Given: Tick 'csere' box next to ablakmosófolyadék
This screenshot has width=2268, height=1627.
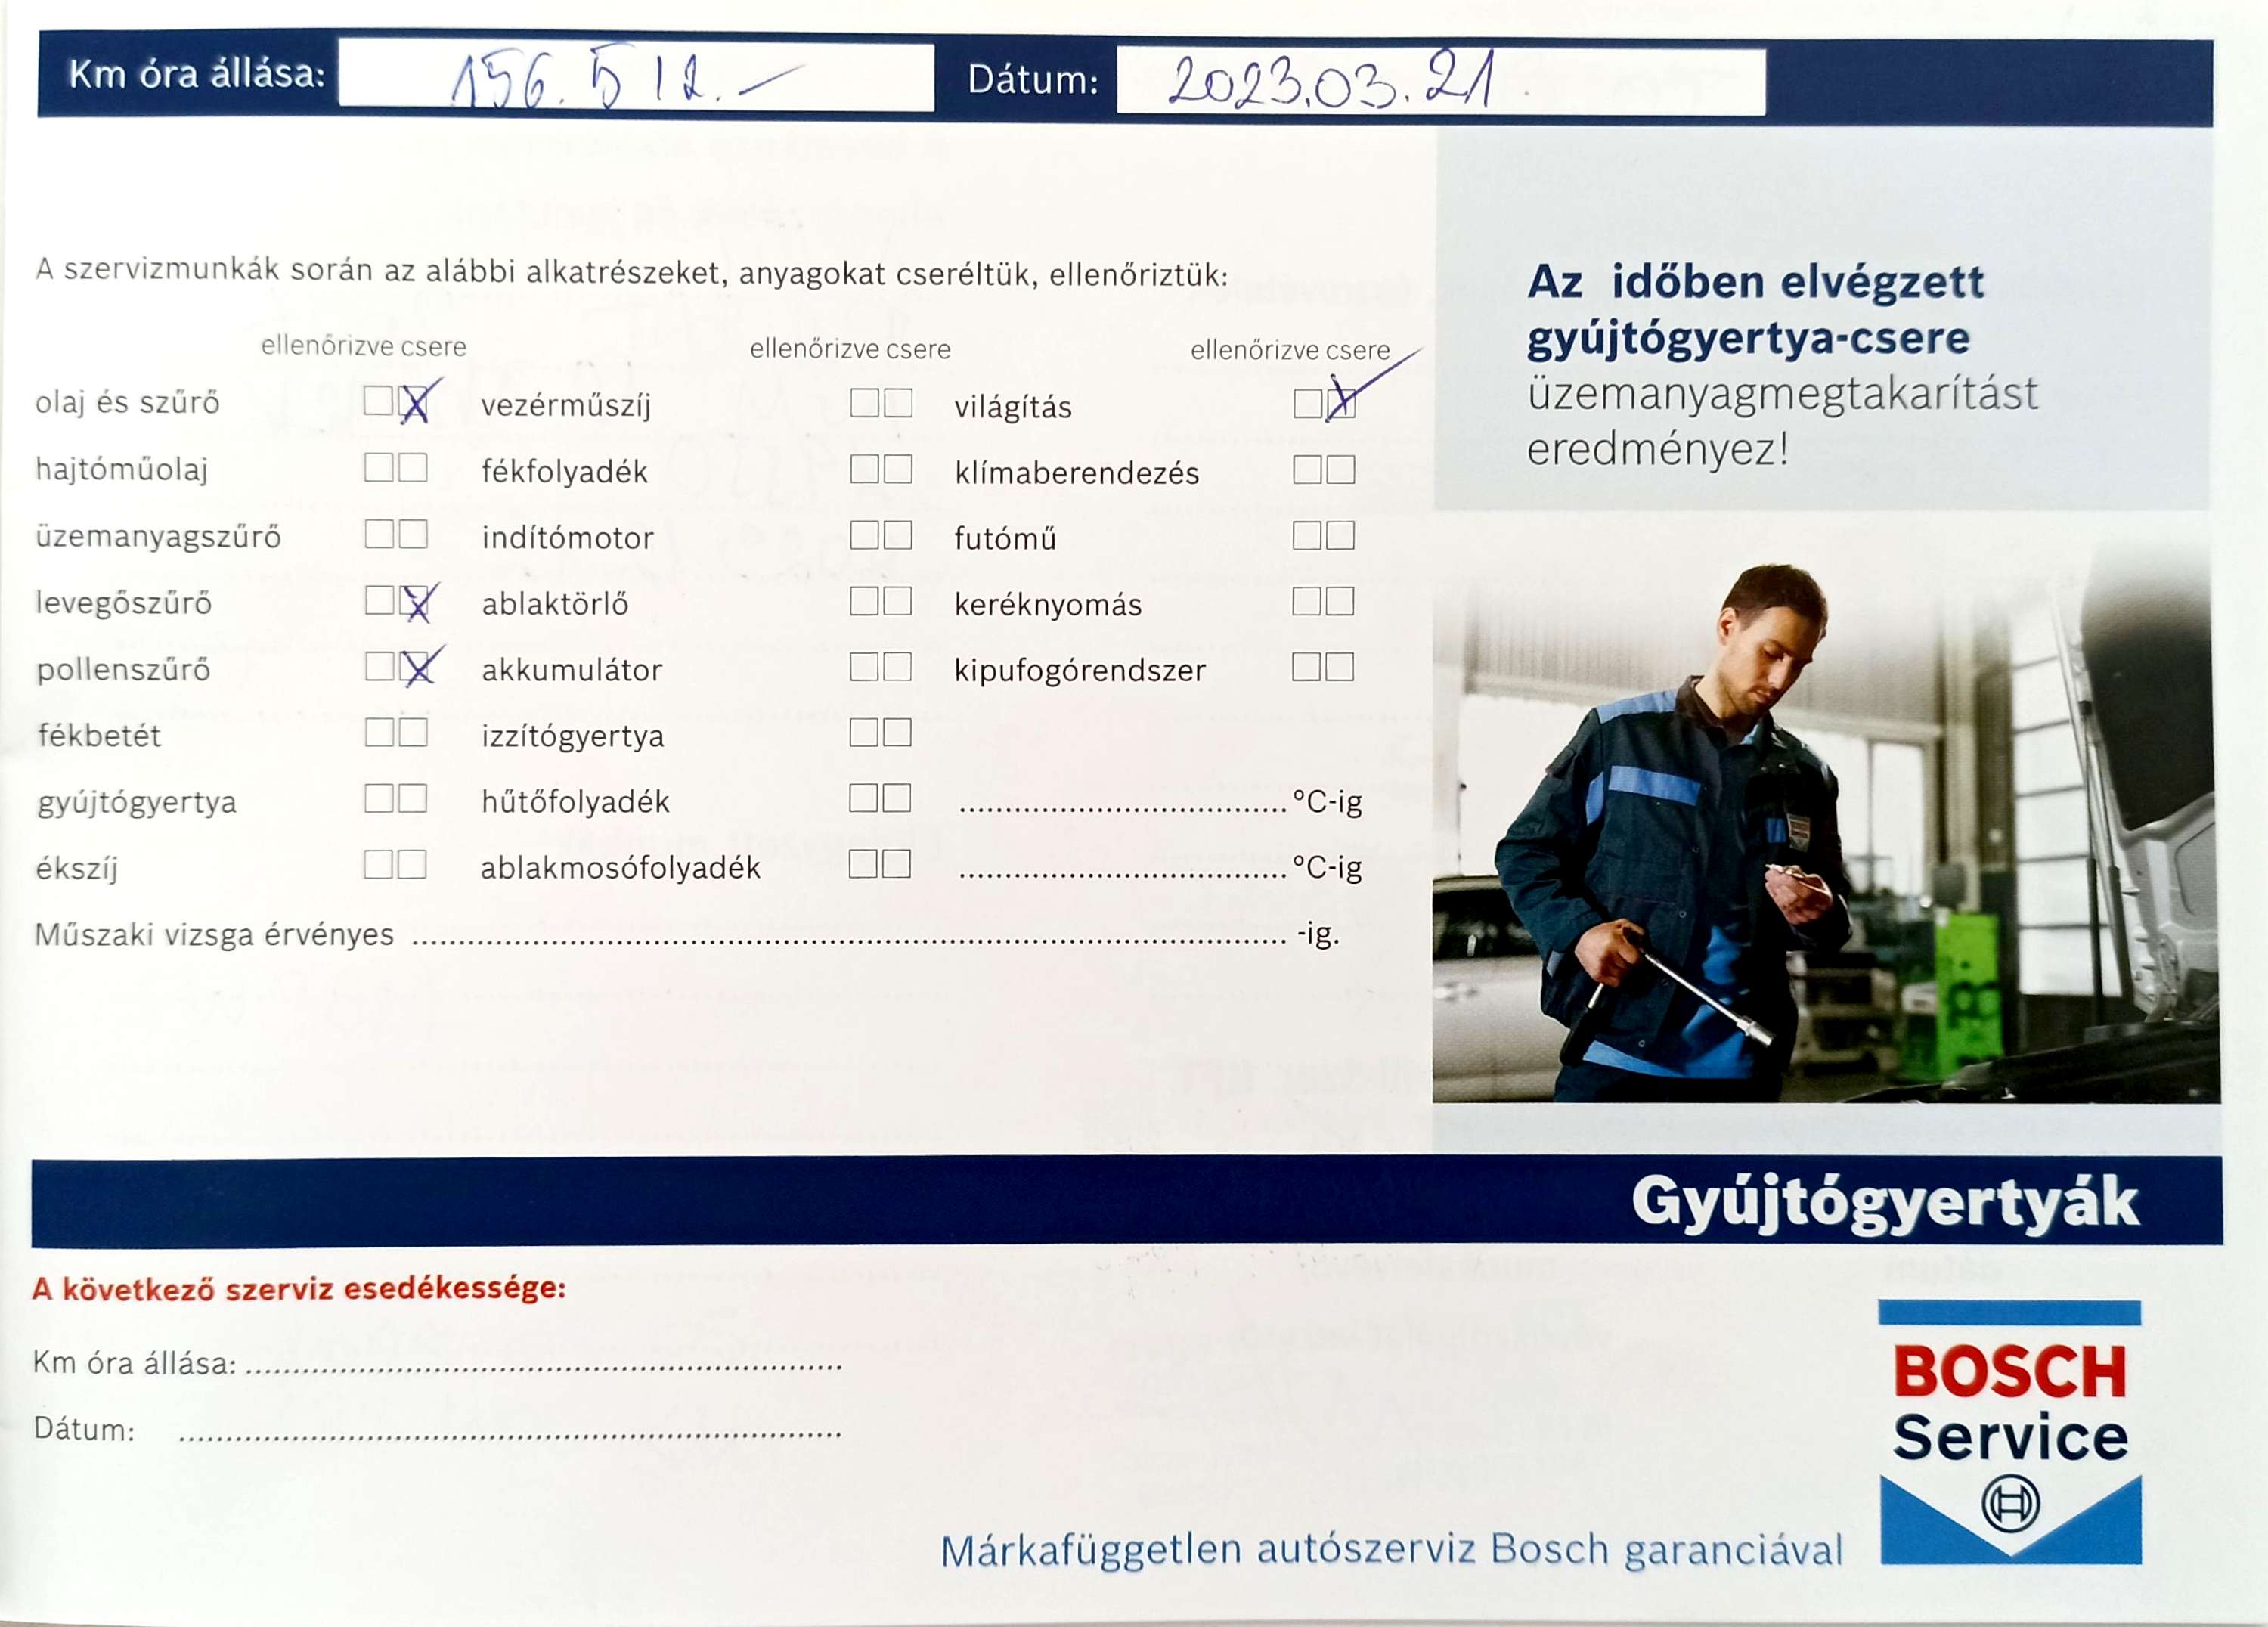Looking at the screenshot, I should (897, 864).
